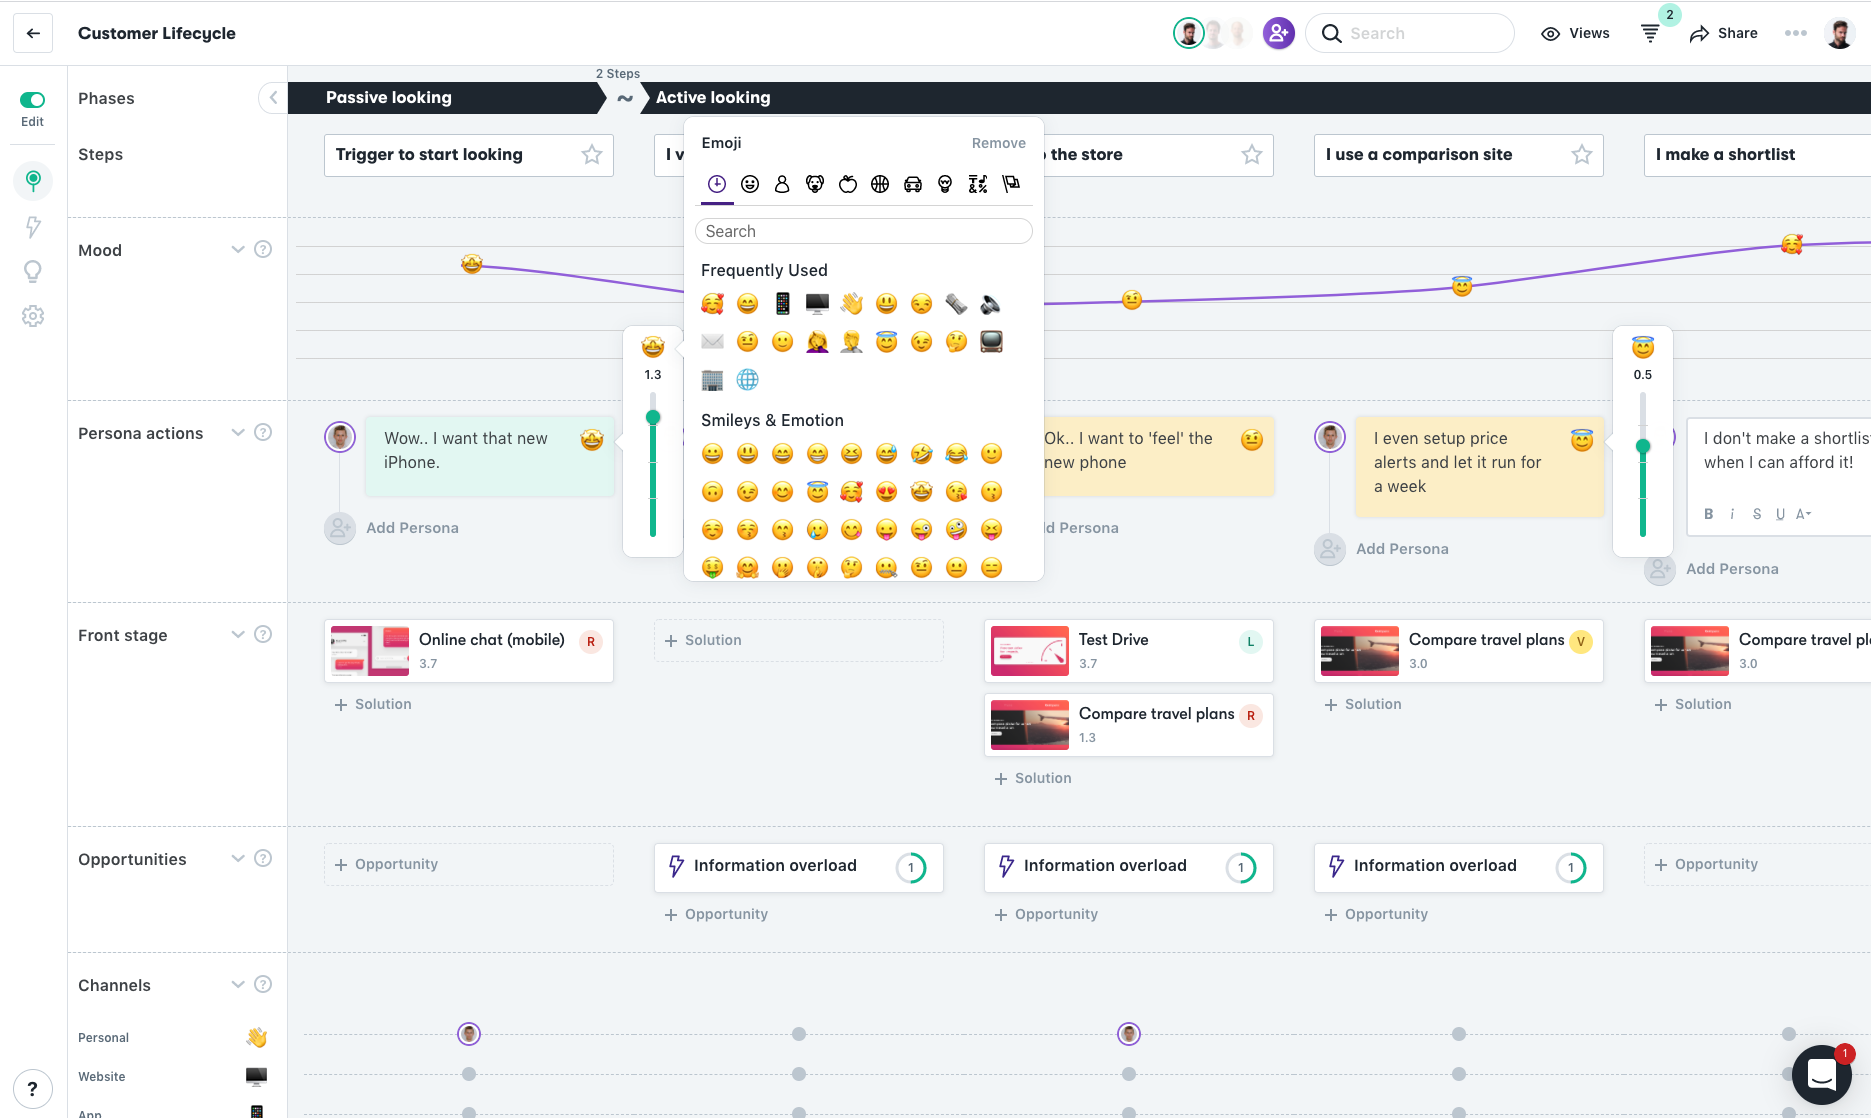Toggle Edit mode off
Image resolution: width=1871 pixels, height=1118 pixels.
[x=33, y=100]
